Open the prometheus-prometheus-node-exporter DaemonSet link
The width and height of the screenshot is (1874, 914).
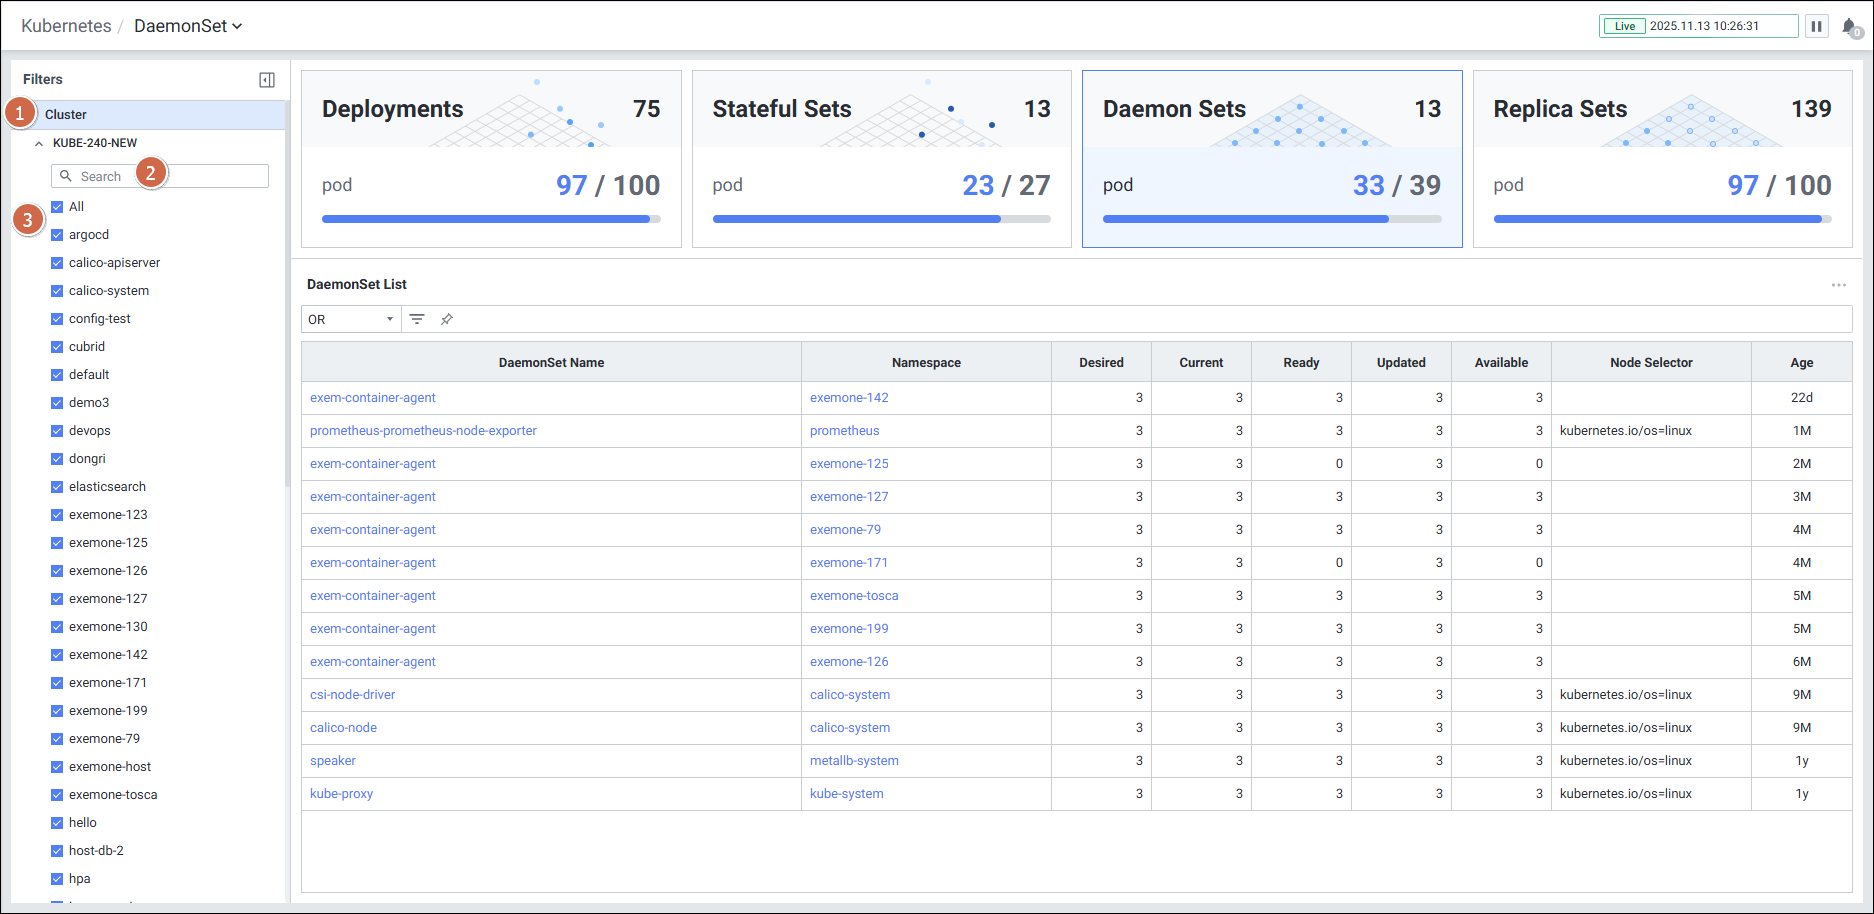tap(423, 431)
